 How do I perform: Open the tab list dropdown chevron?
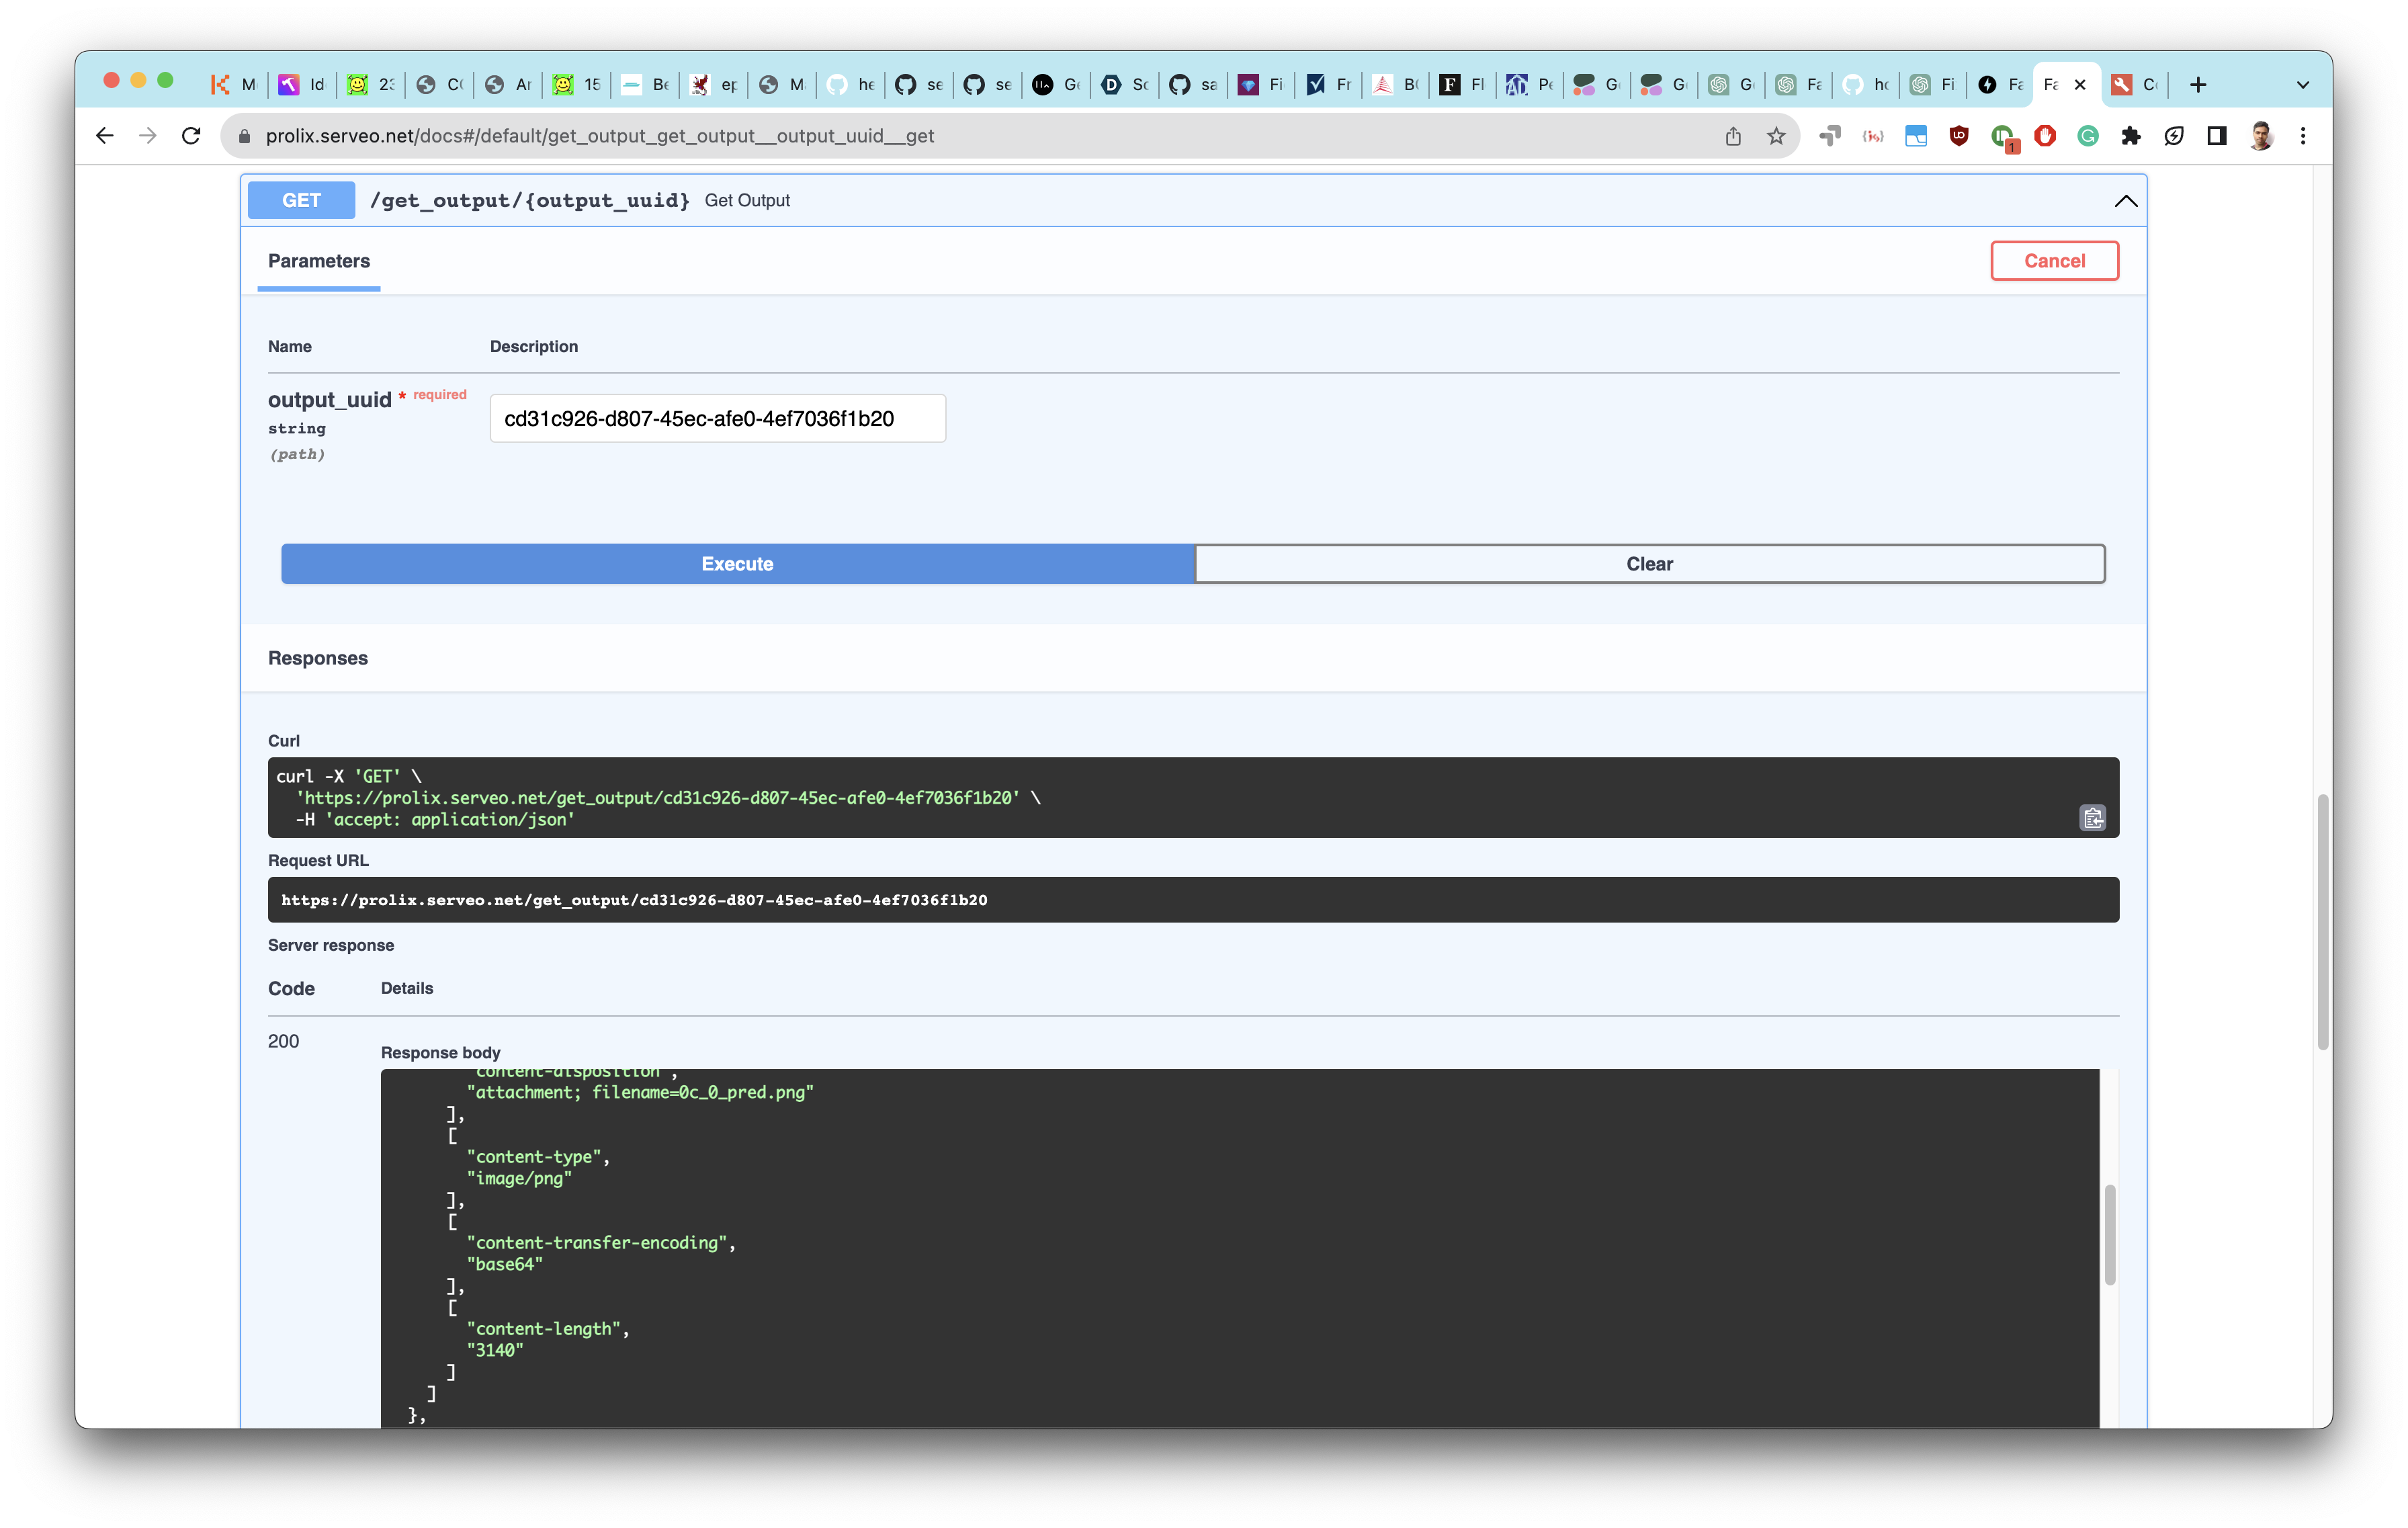click(2302, 85)
